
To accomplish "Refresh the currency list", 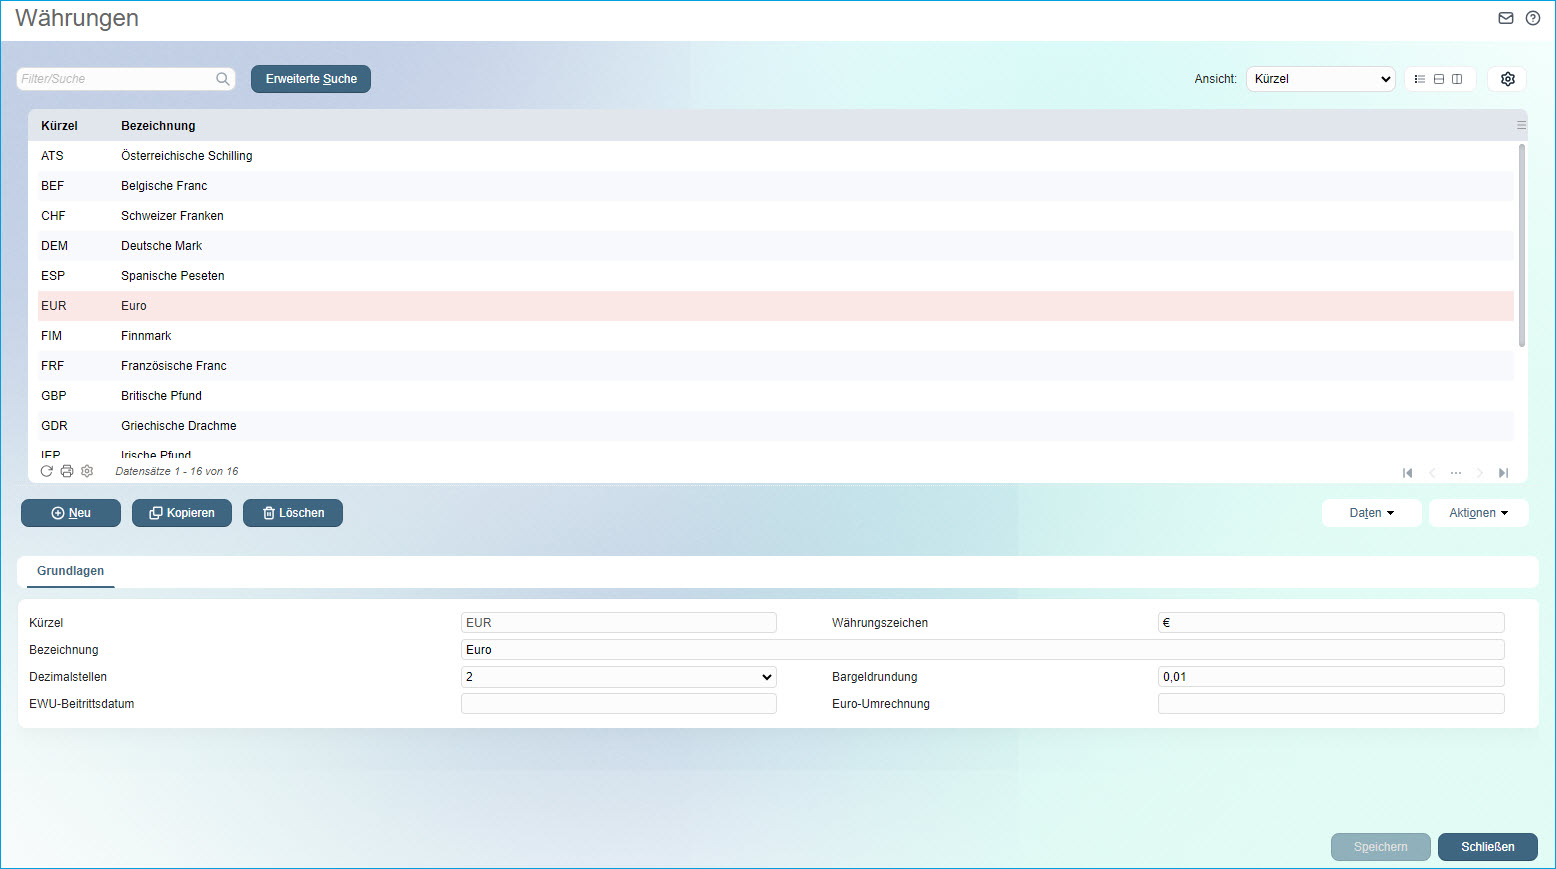I will [x=47, y=471].
